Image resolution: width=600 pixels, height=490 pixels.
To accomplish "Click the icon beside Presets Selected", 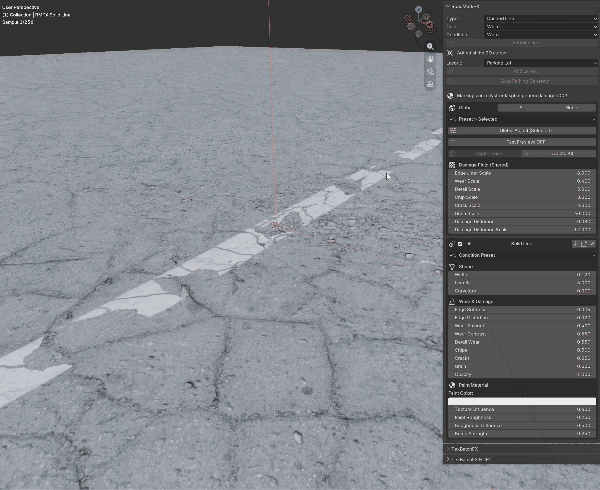I will tap(452, 119).
